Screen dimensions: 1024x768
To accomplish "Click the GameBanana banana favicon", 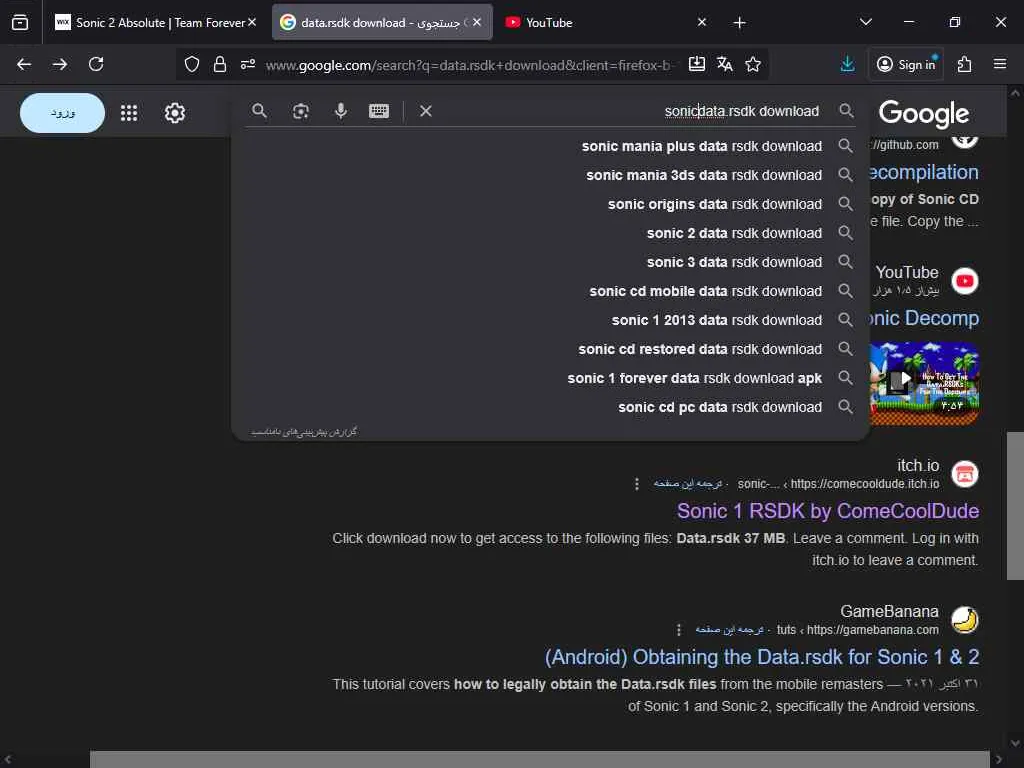I will point(965,620).
